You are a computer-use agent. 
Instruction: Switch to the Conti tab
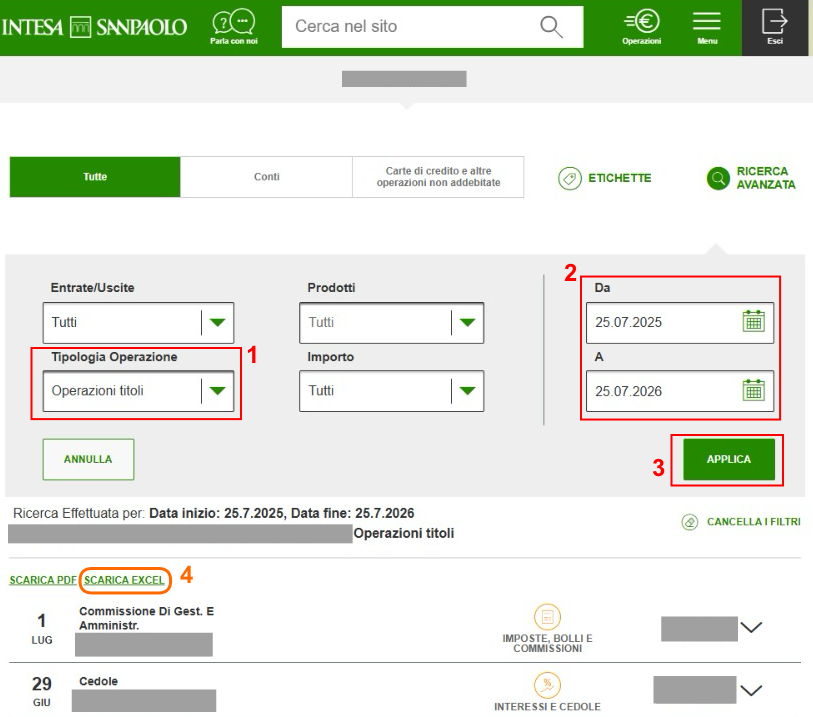267,177
